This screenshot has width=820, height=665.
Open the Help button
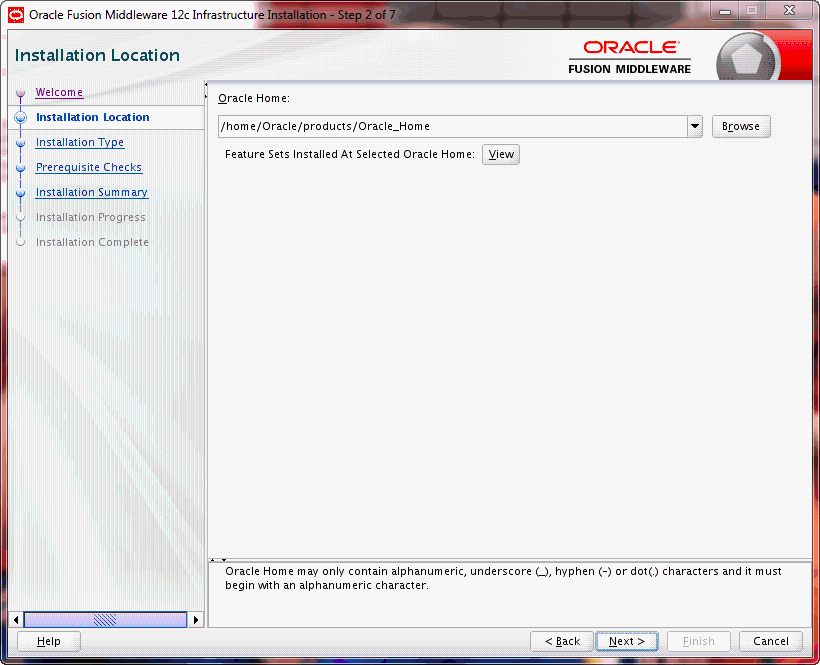pyautogui.click(x=49, y=641)
